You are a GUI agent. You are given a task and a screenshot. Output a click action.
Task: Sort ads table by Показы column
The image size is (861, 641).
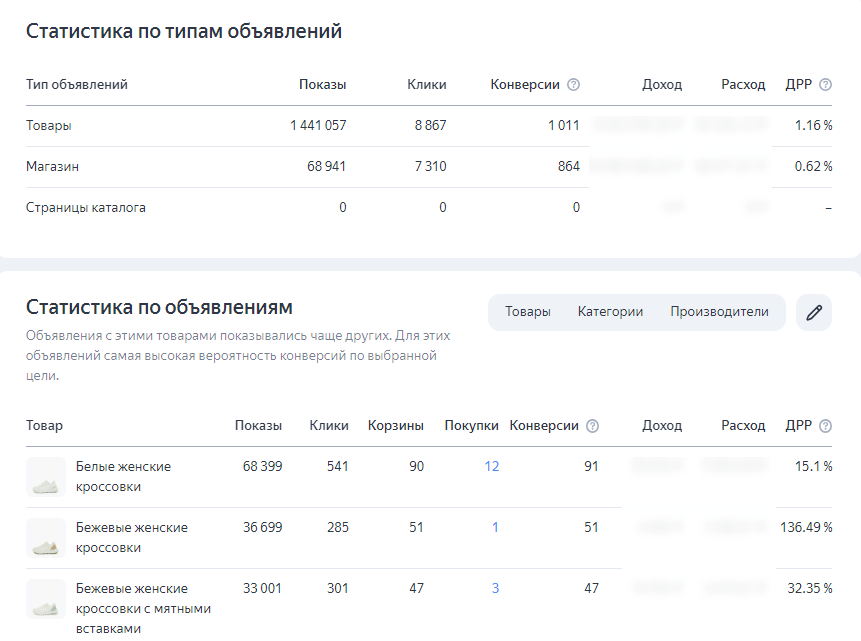coord(258,426)
